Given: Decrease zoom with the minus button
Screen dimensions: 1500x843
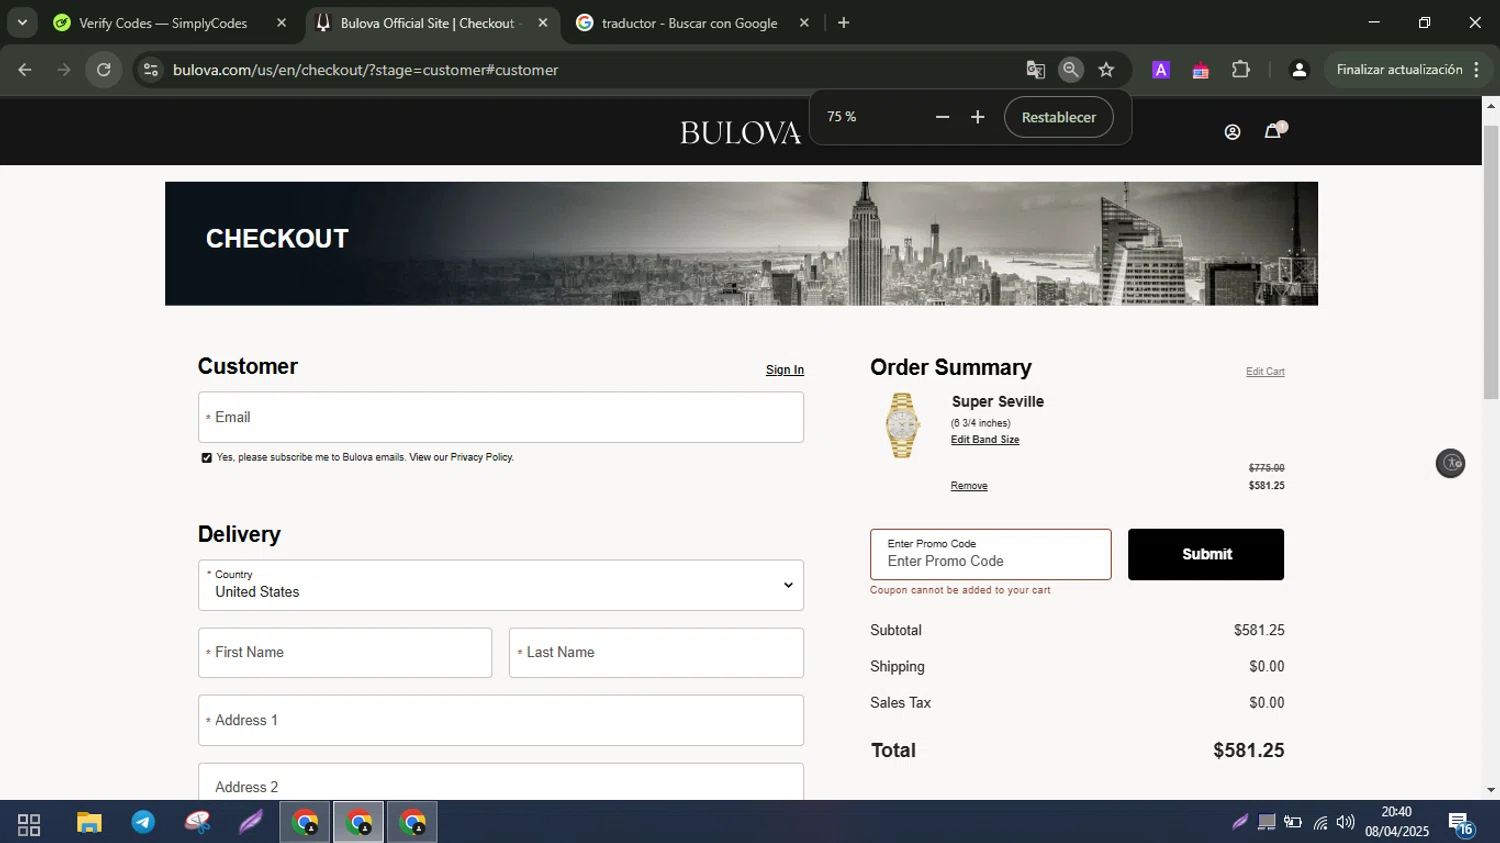Looking at the screenshot, I should 942,117.
